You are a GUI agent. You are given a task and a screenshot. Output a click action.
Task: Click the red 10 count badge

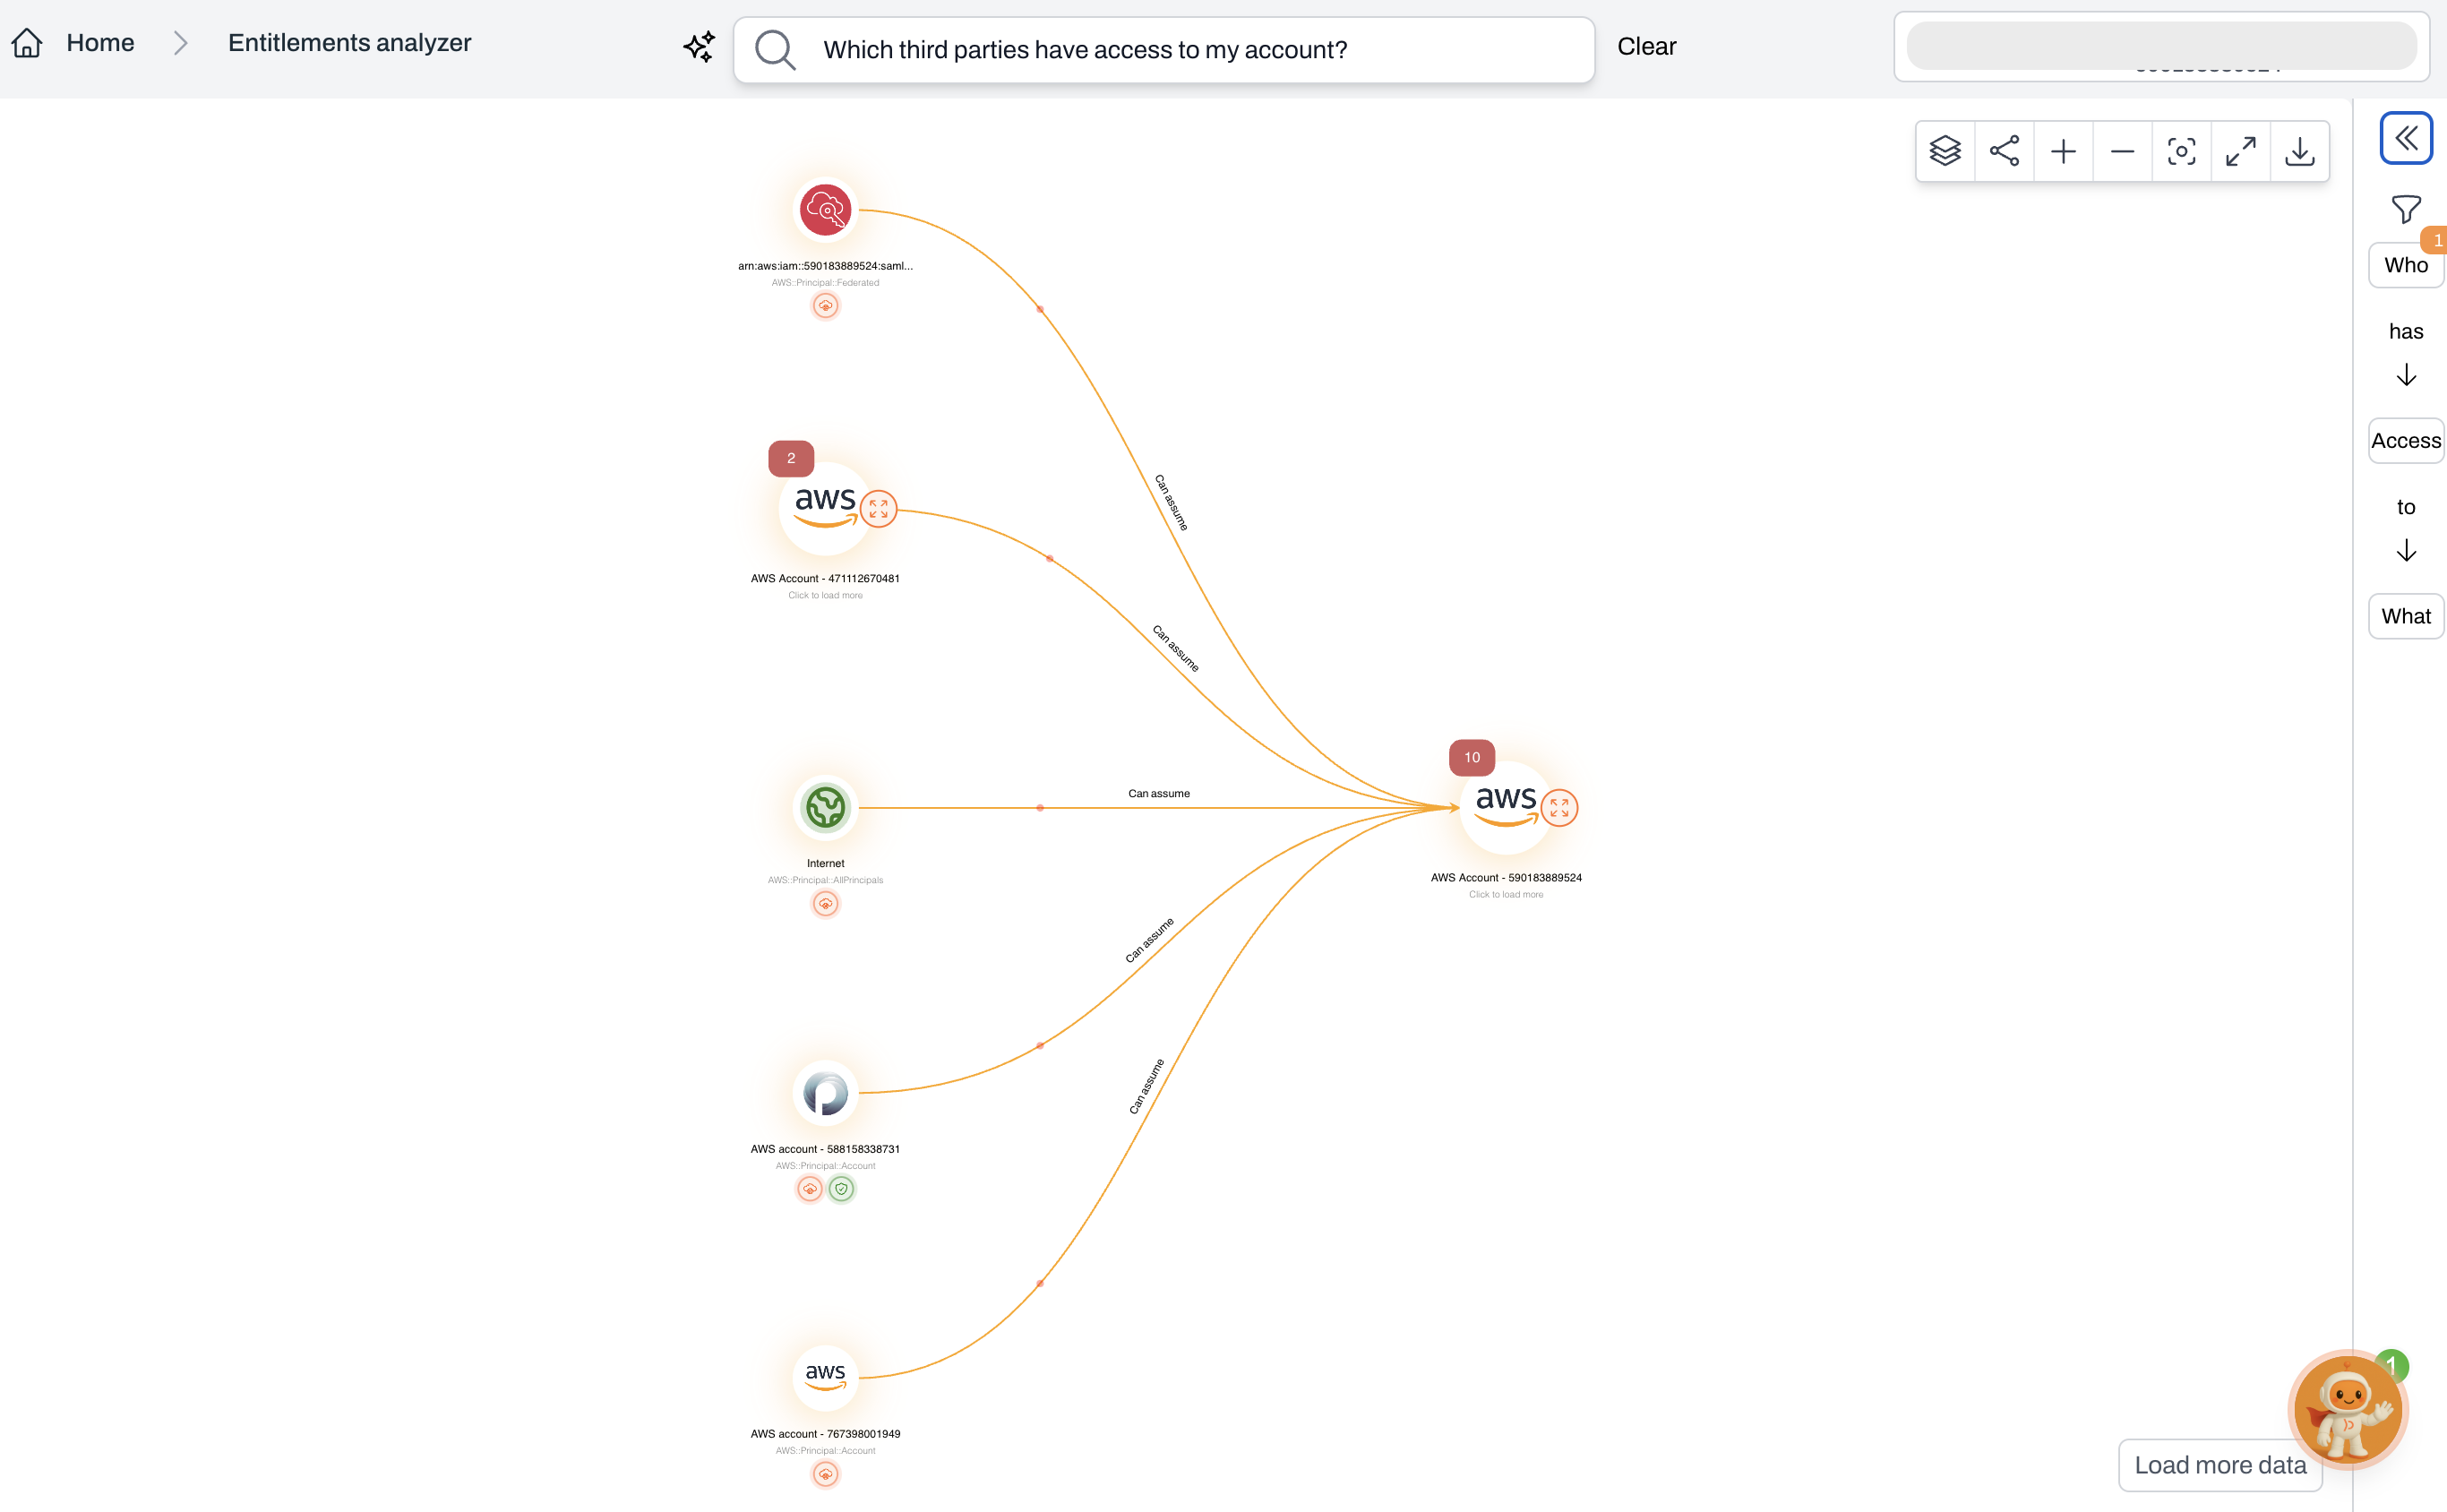(1472, 757)
